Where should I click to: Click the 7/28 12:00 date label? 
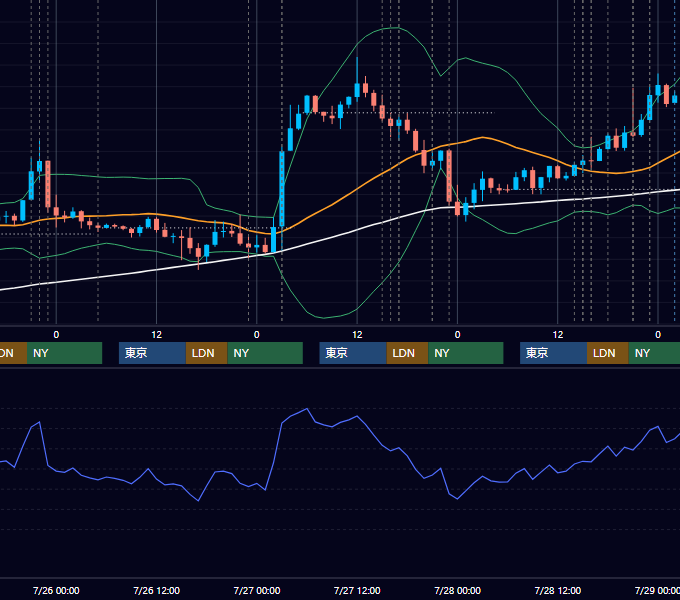558,590
